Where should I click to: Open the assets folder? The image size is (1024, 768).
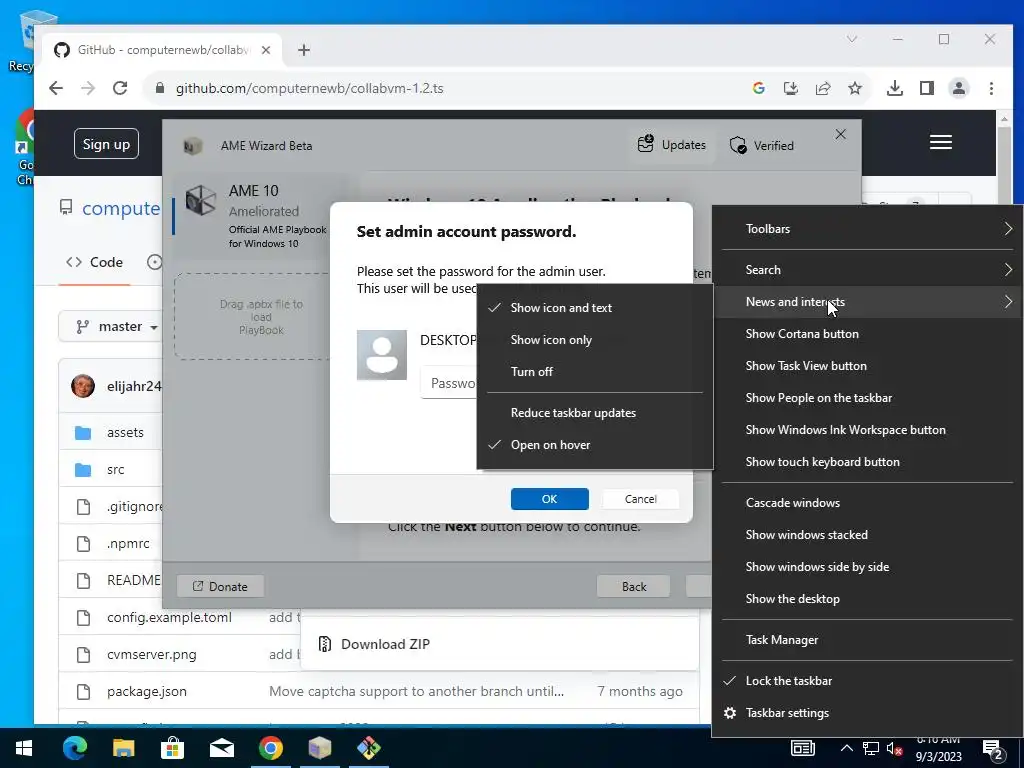coord(125,432)
